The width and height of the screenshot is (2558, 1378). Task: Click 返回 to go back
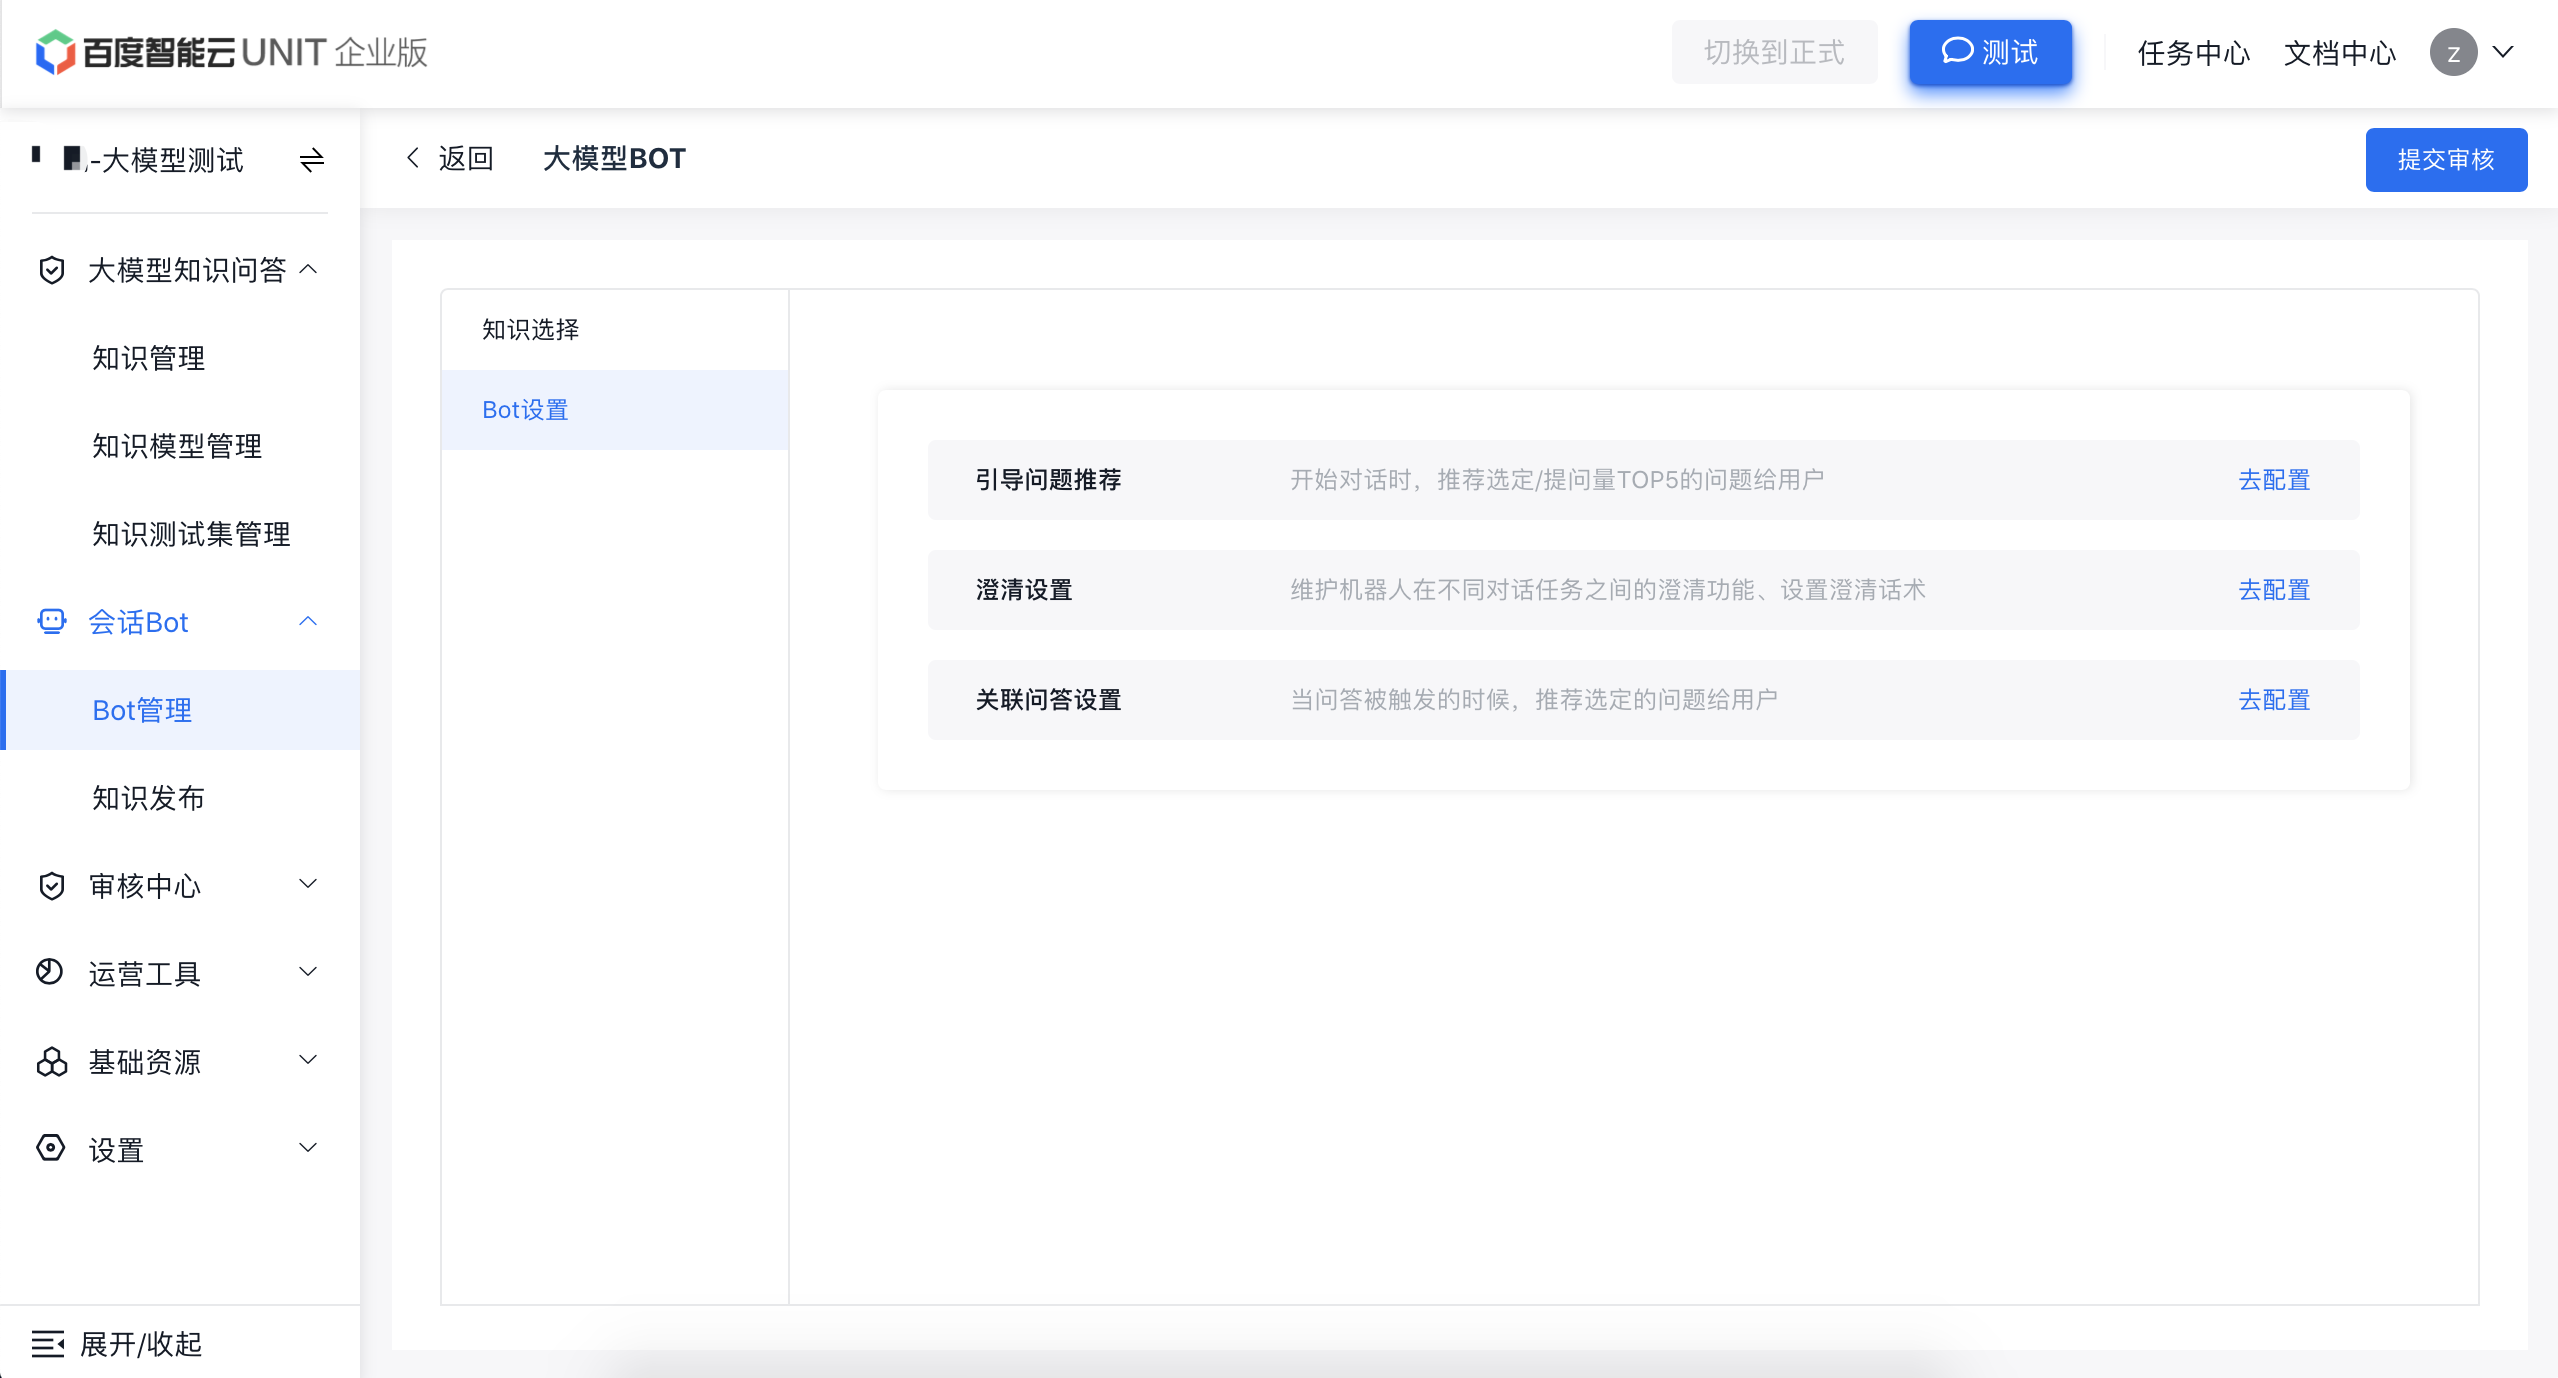[x=466, y=158]
